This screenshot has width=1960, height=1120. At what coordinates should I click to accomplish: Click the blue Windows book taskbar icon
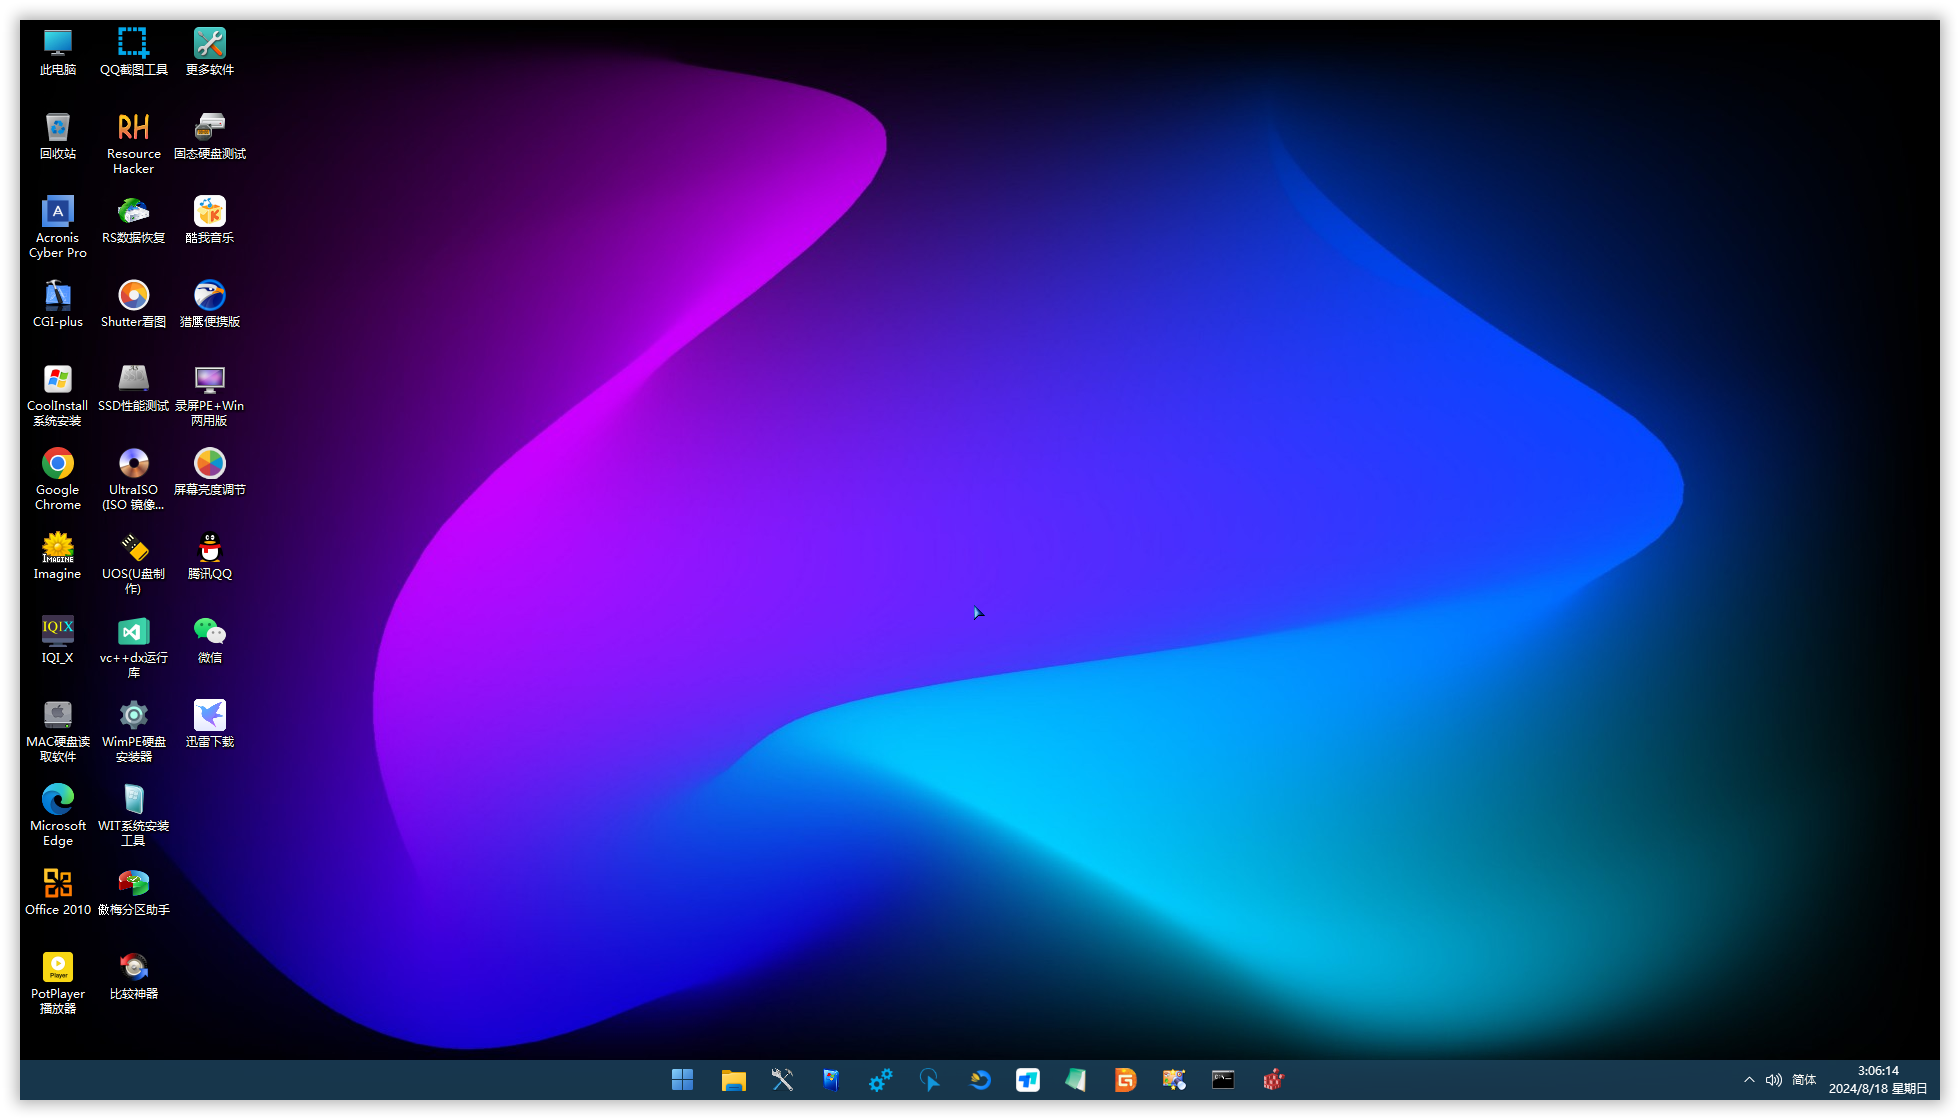pos(831,1080)
